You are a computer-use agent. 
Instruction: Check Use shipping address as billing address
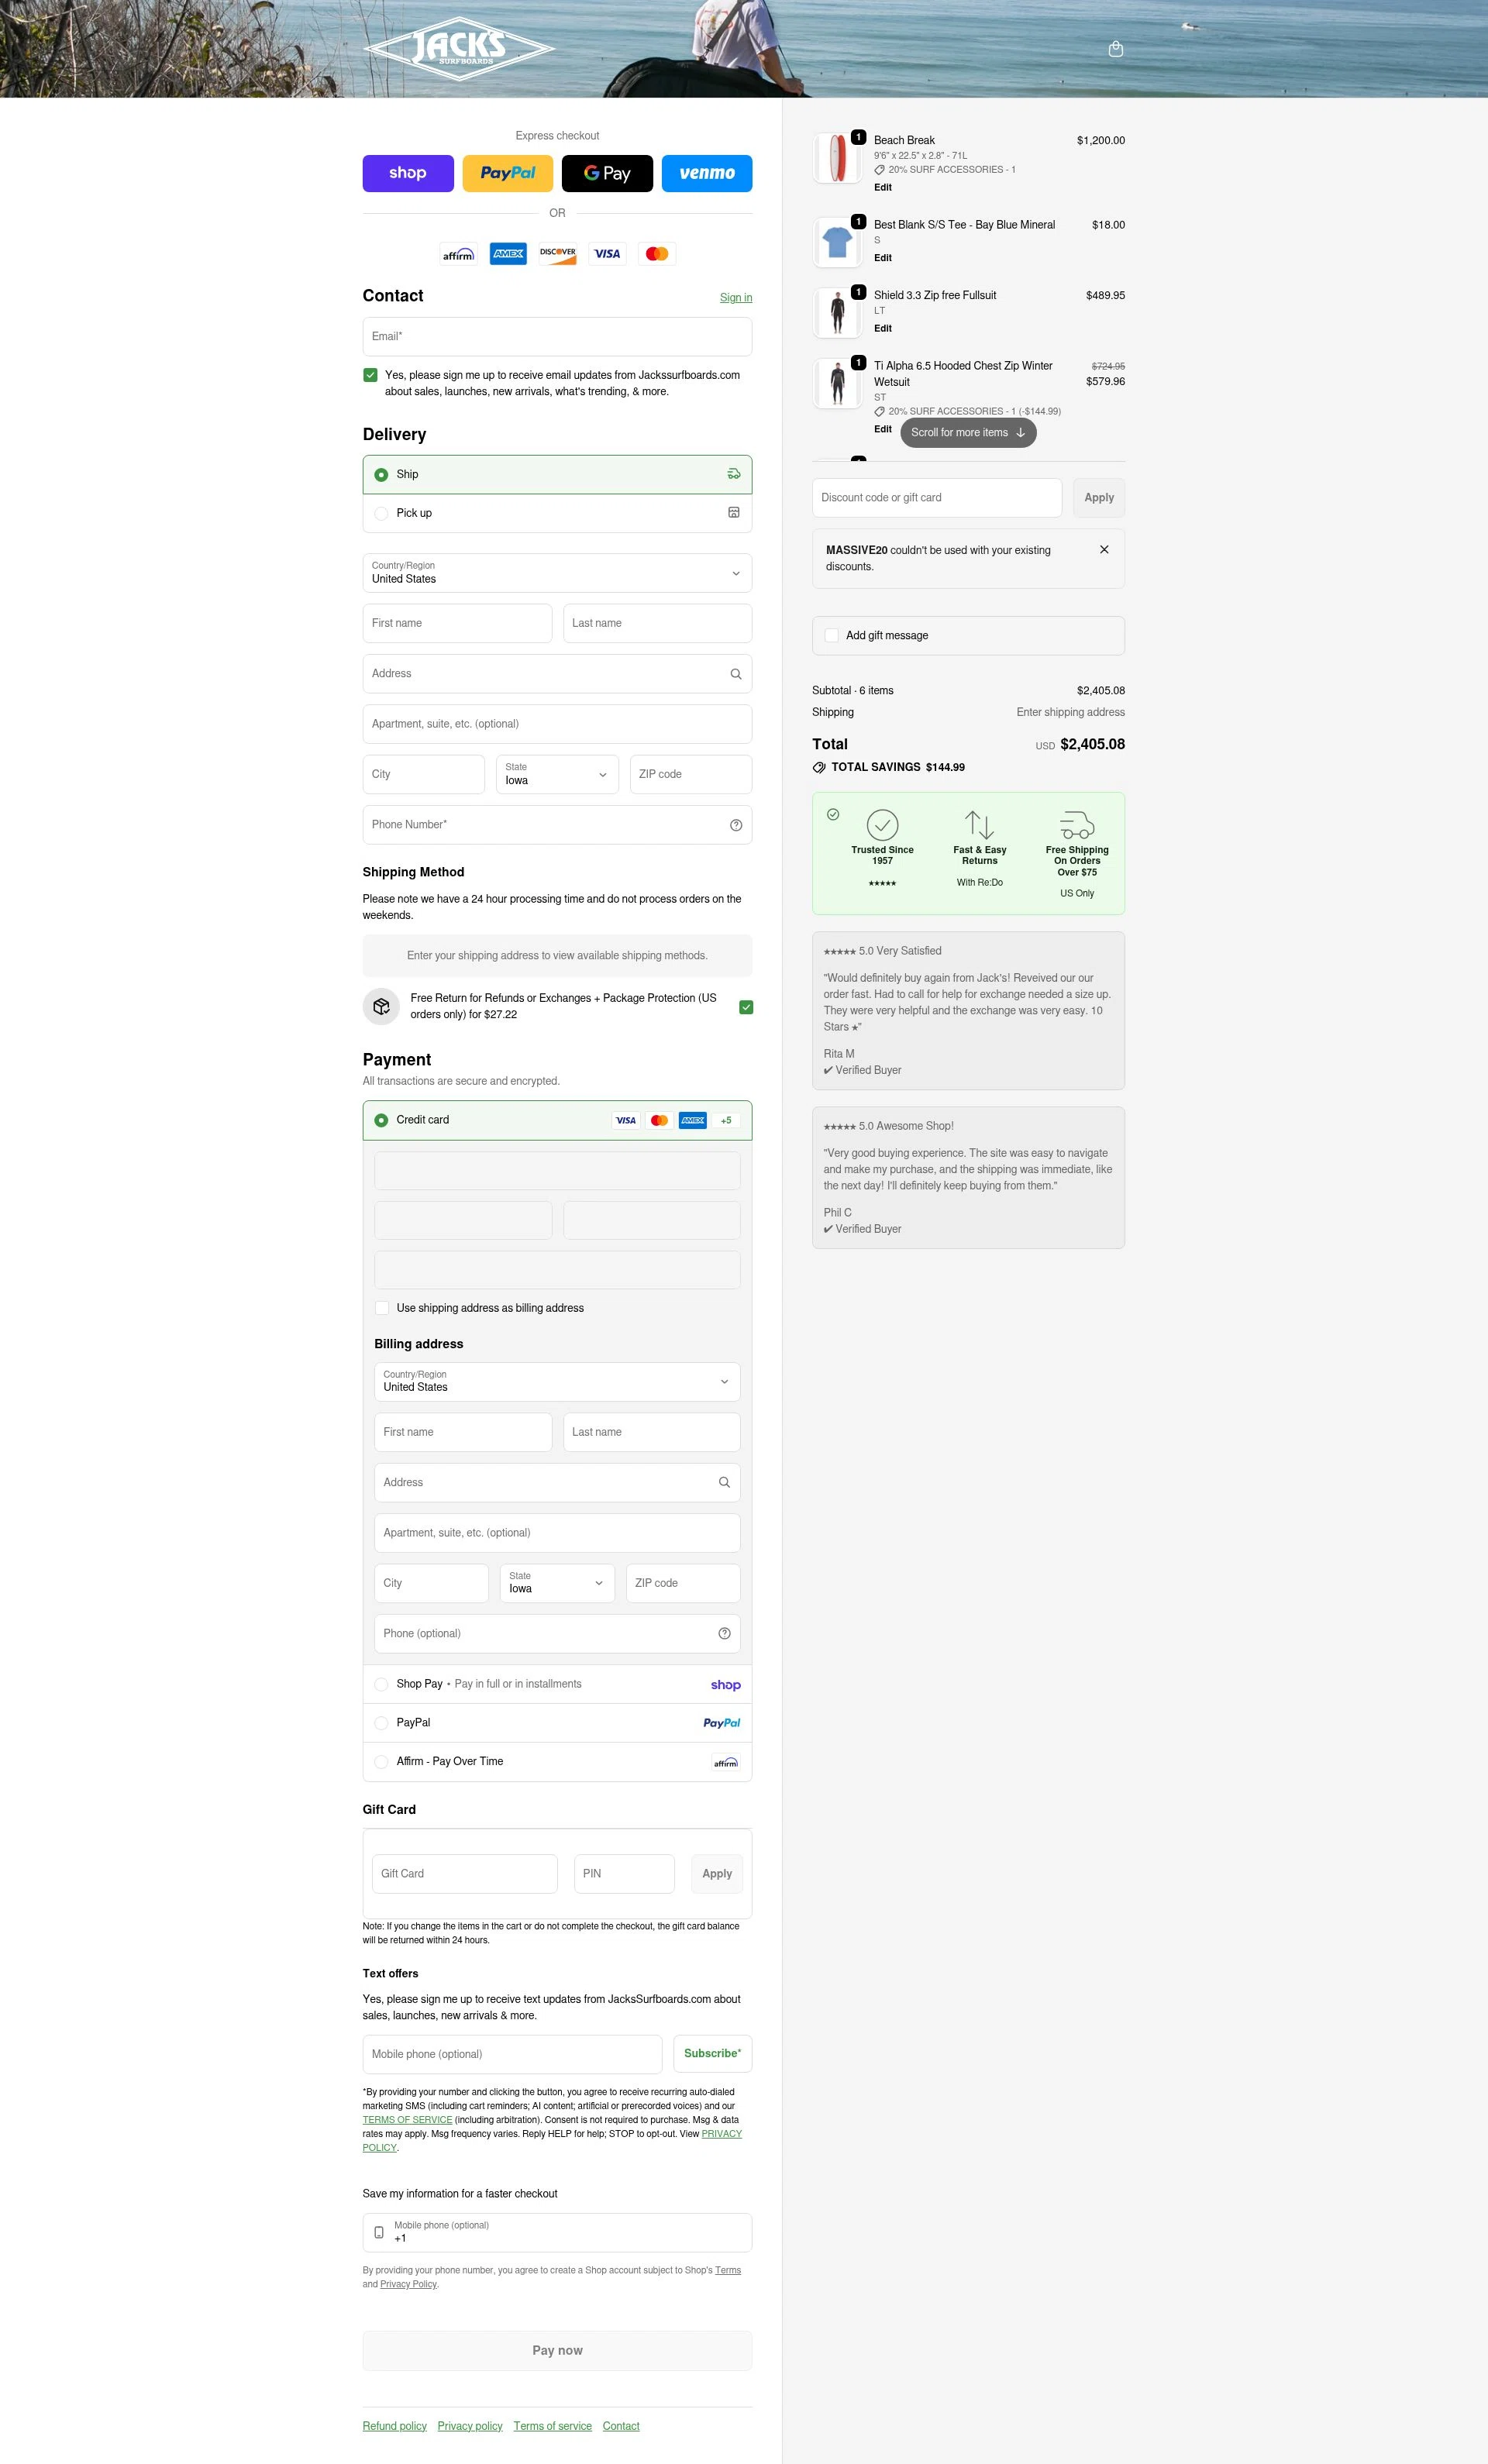381,1308
